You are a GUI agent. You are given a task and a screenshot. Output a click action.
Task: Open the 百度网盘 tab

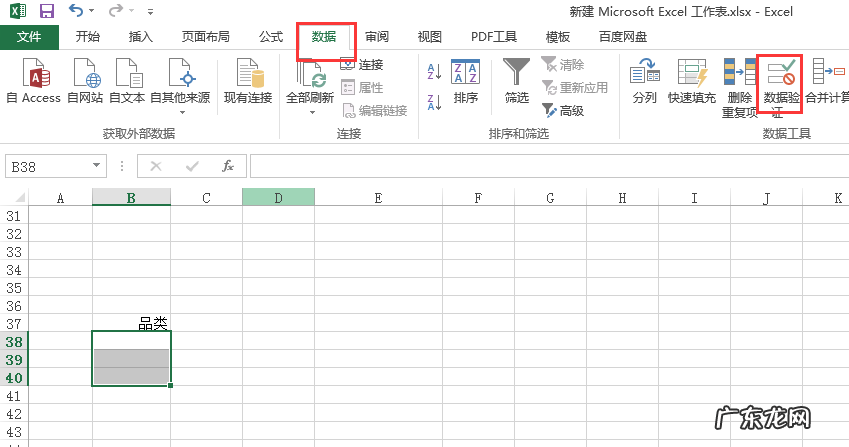point(623,37)
